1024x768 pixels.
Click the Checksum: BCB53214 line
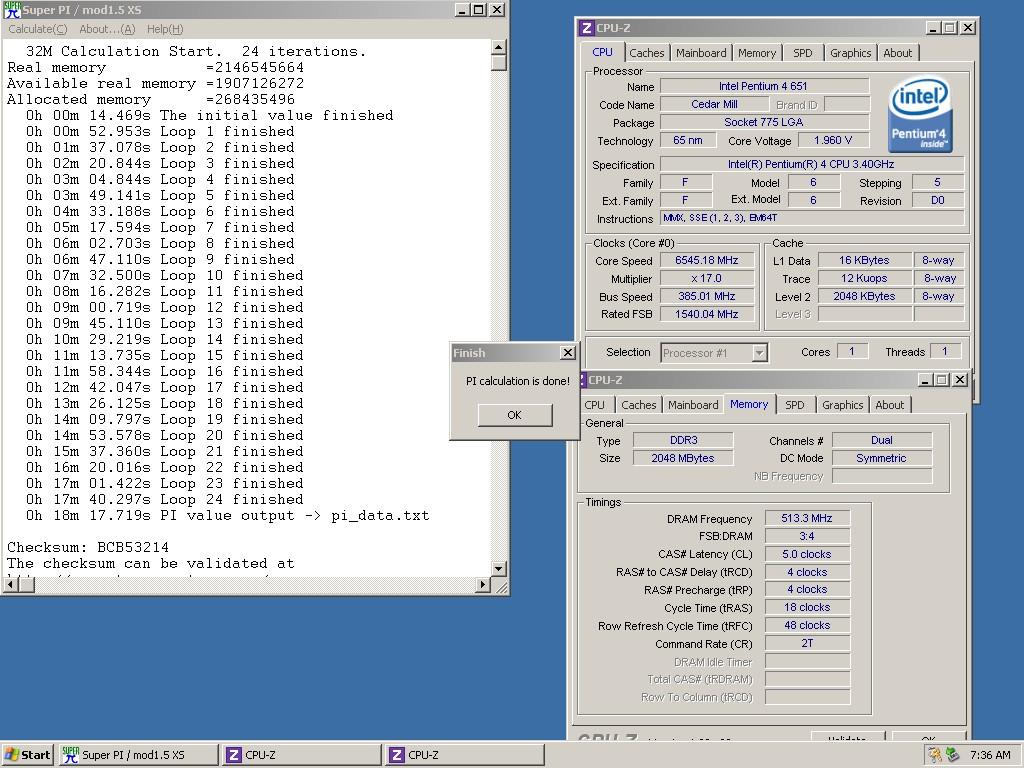coord(88,547)
